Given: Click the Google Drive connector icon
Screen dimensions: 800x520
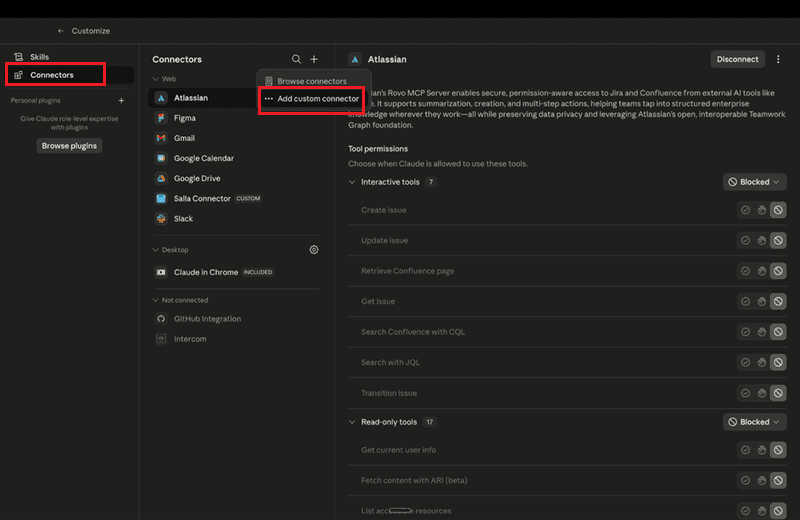Looking at the screenshot, I should pyautogui.click(x=161, y=178).
